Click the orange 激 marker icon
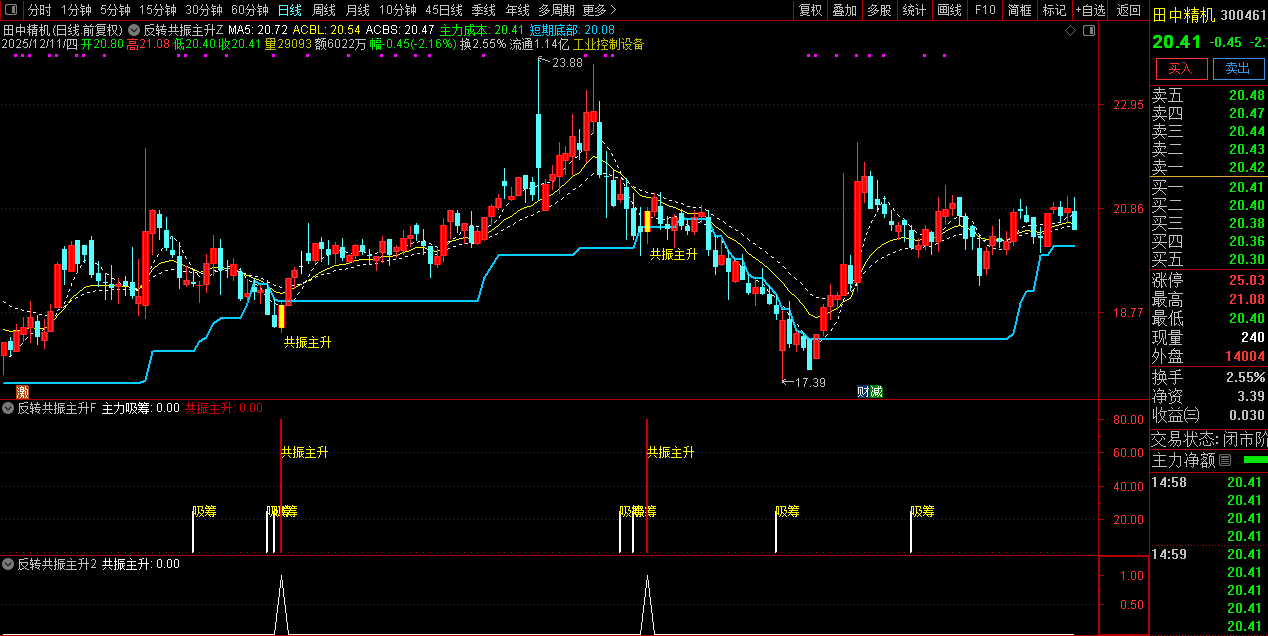The width and height of the screenshot is (1268, 636). tap(23, 391)
